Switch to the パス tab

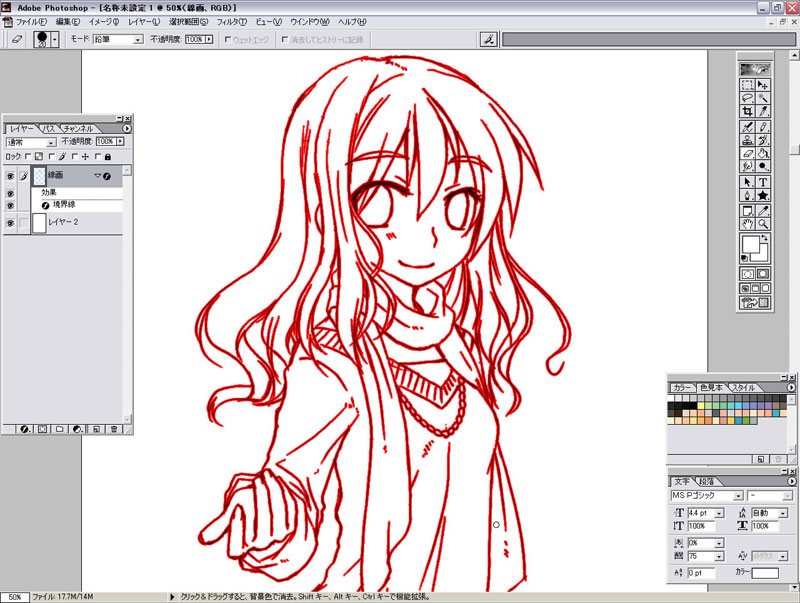(48, 129)
